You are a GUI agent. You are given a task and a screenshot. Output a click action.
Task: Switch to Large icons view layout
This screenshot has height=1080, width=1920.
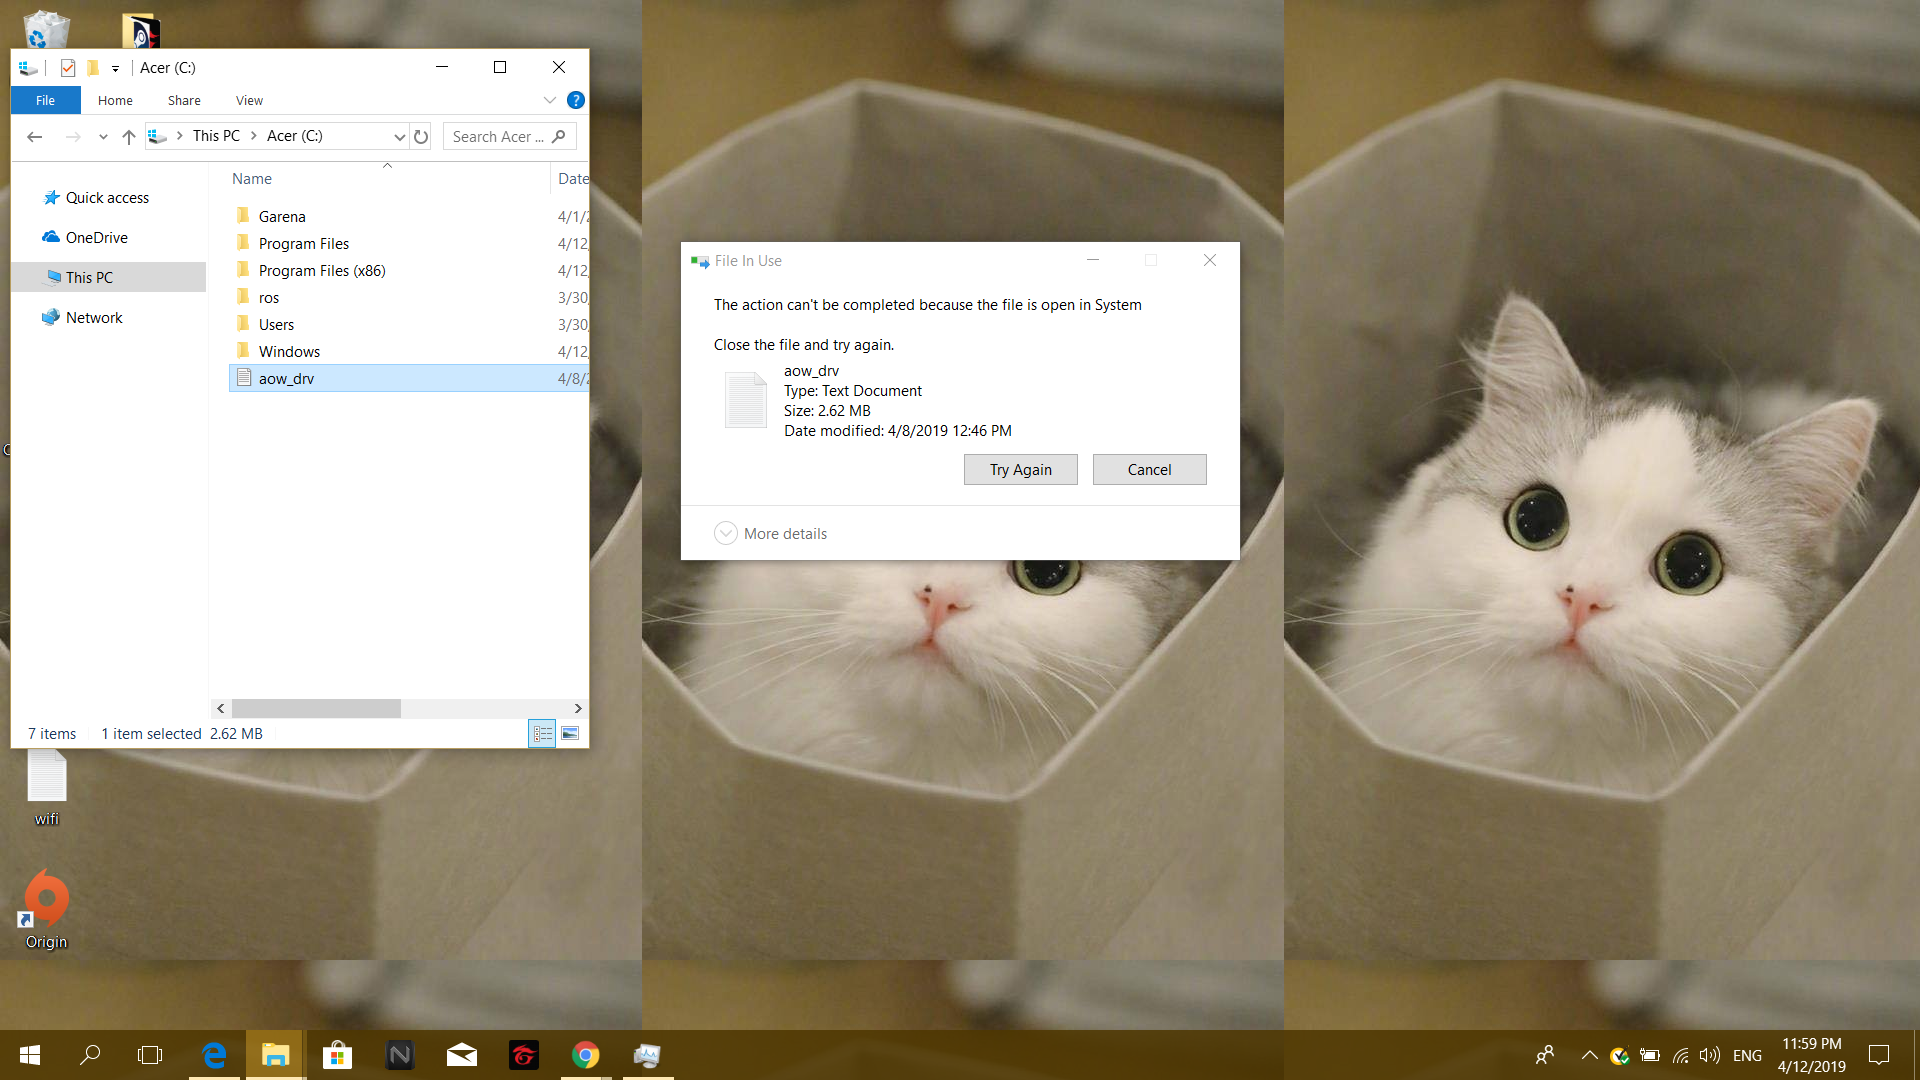570,734
